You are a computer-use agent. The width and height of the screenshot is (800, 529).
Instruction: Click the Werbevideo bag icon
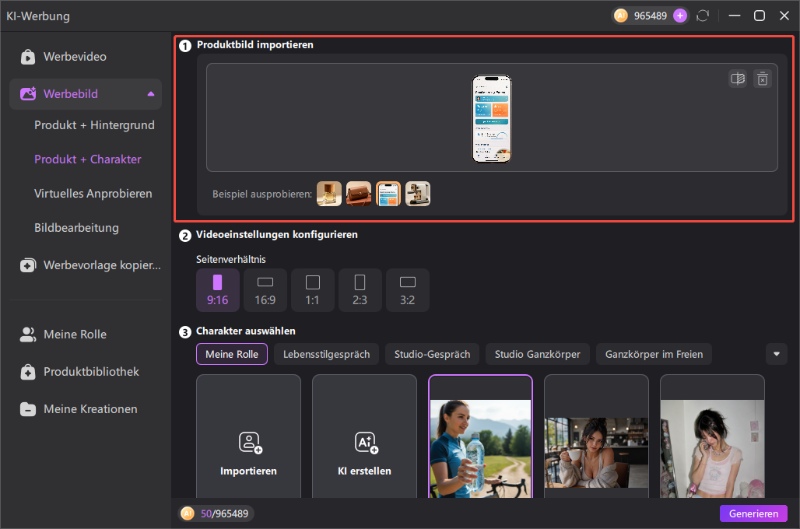28,57
